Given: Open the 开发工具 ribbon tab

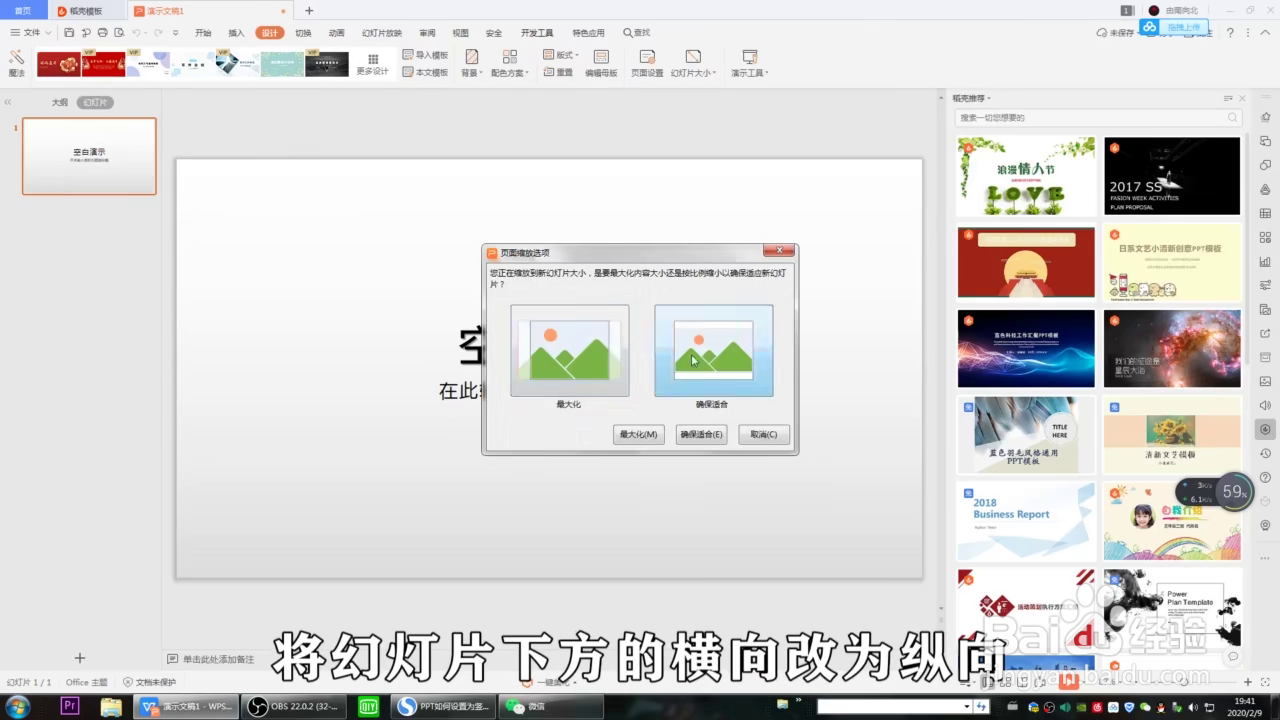Looking at the screenshot, I should [x=537, y=33].
